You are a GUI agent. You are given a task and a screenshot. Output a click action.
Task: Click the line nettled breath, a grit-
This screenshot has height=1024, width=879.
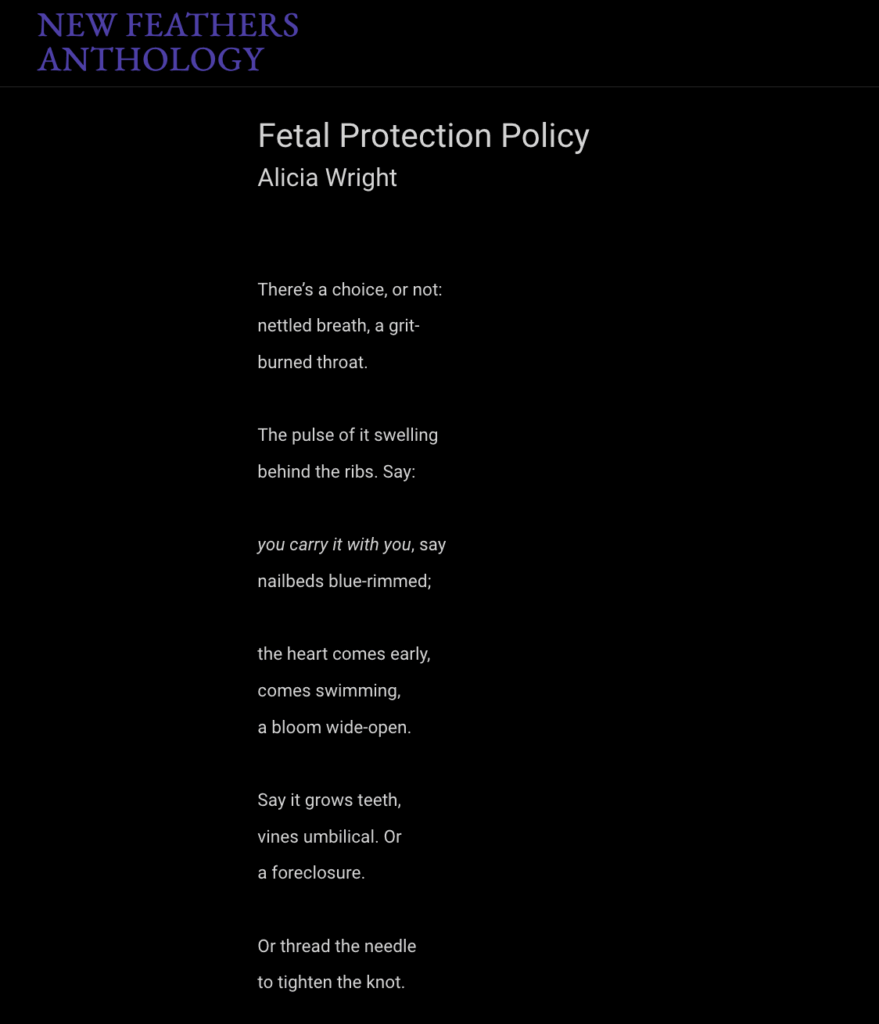pyautogui.click(x=338, y=326)
